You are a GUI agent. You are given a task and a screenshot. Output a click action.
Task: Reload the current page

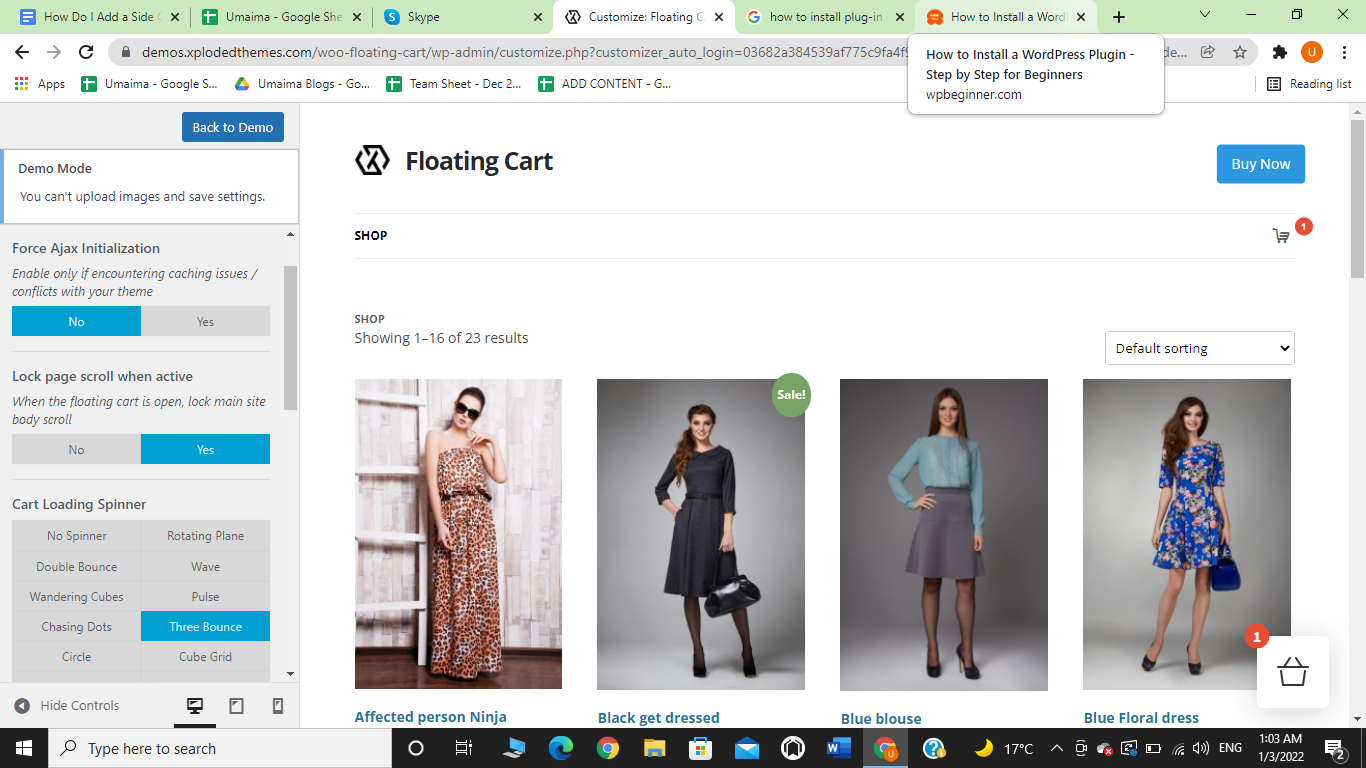point(86,52)
